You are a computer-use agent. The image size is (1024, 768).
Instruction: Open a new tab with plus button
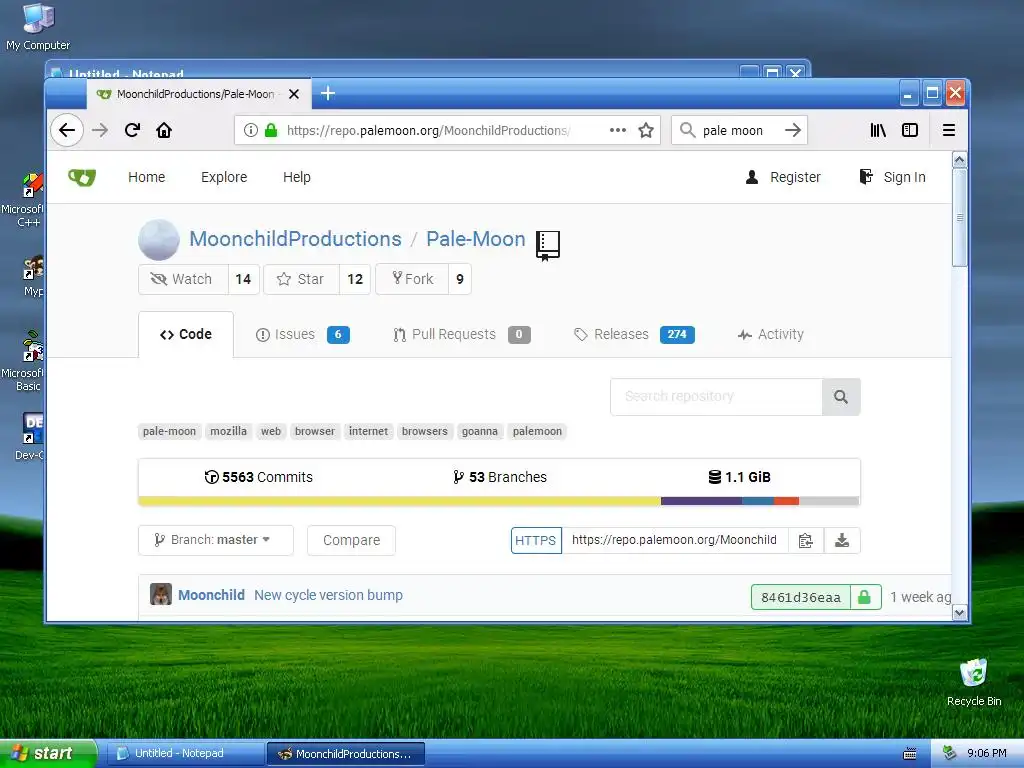328,93
